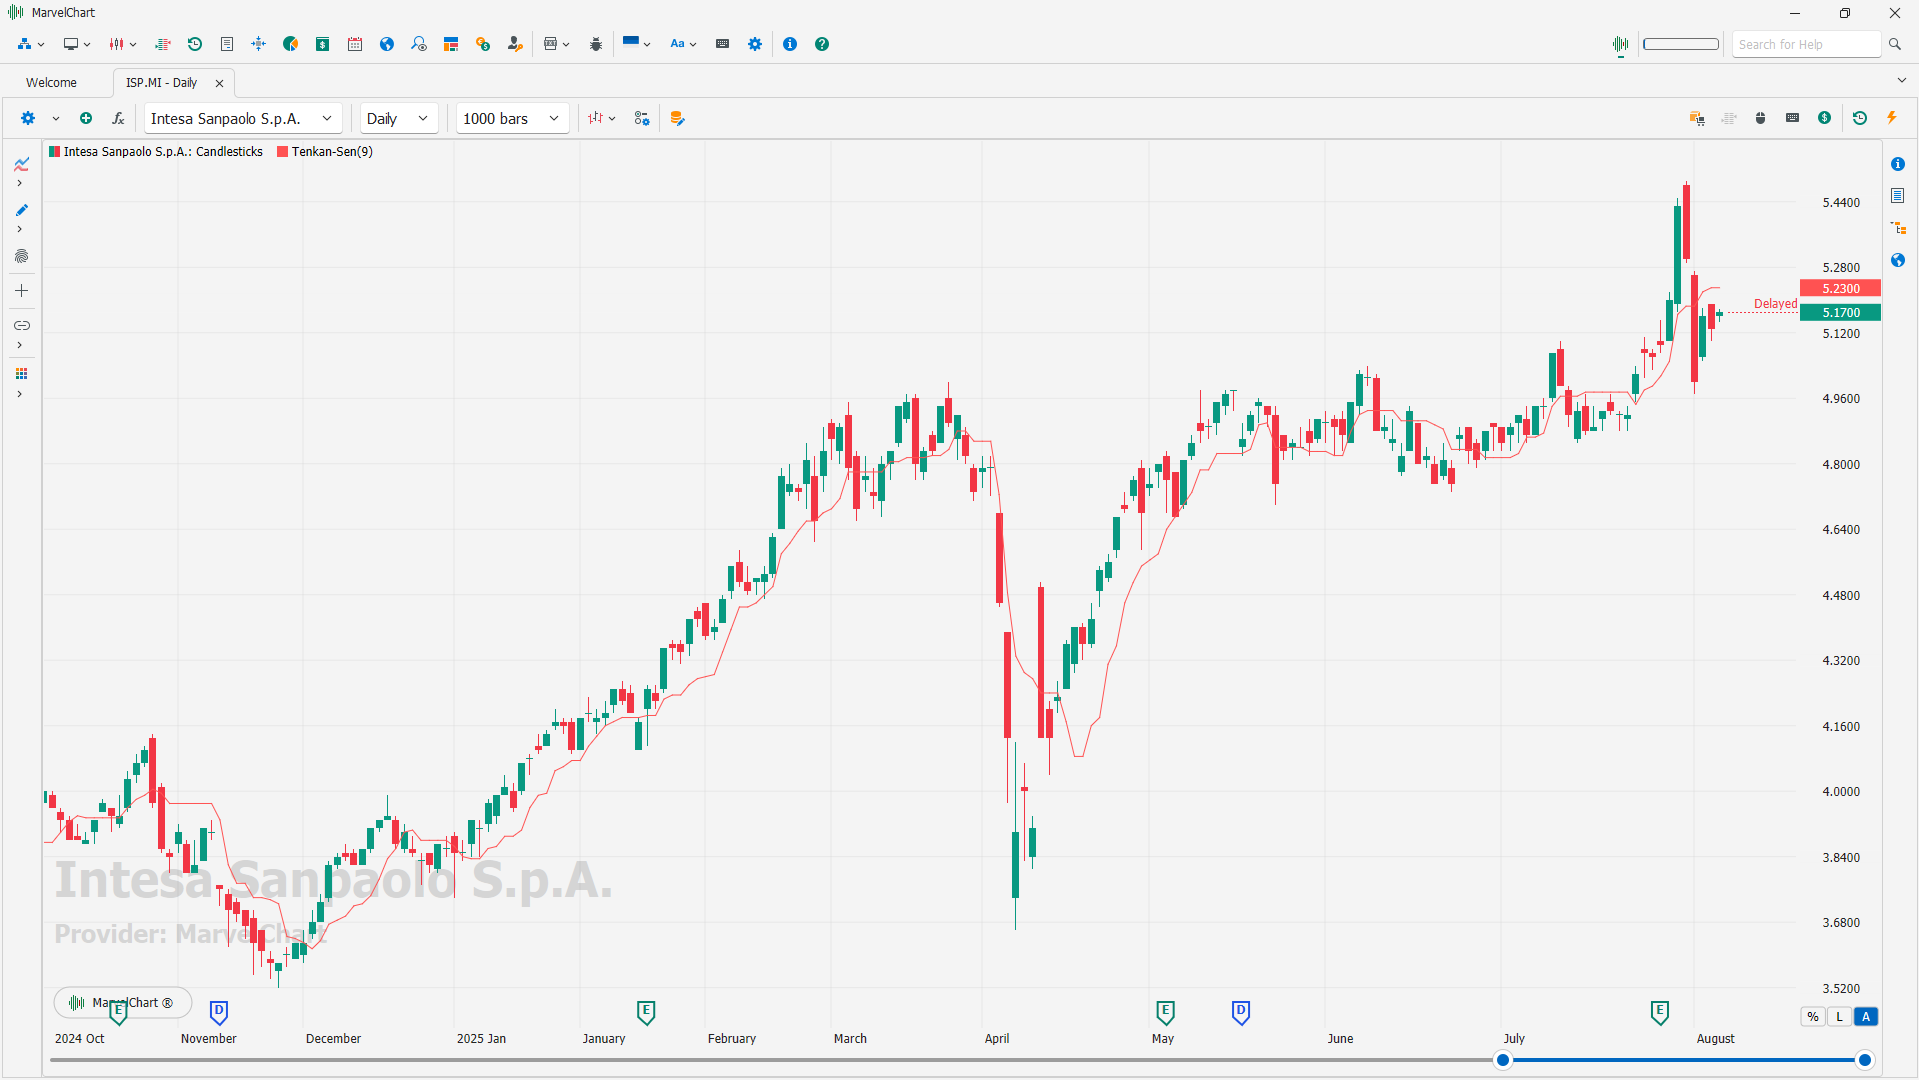
Task: Click the refresh history icon in chart toolbar
Action: (x=1860, y=118)
